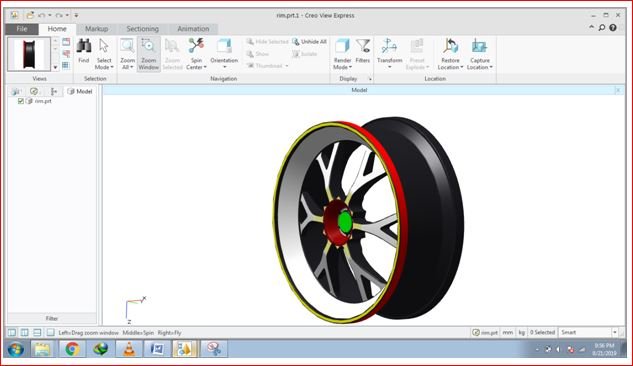
Task: Customize the quick access toolbar dropdown
Action: pyautogui.click(x=76, y=15)
